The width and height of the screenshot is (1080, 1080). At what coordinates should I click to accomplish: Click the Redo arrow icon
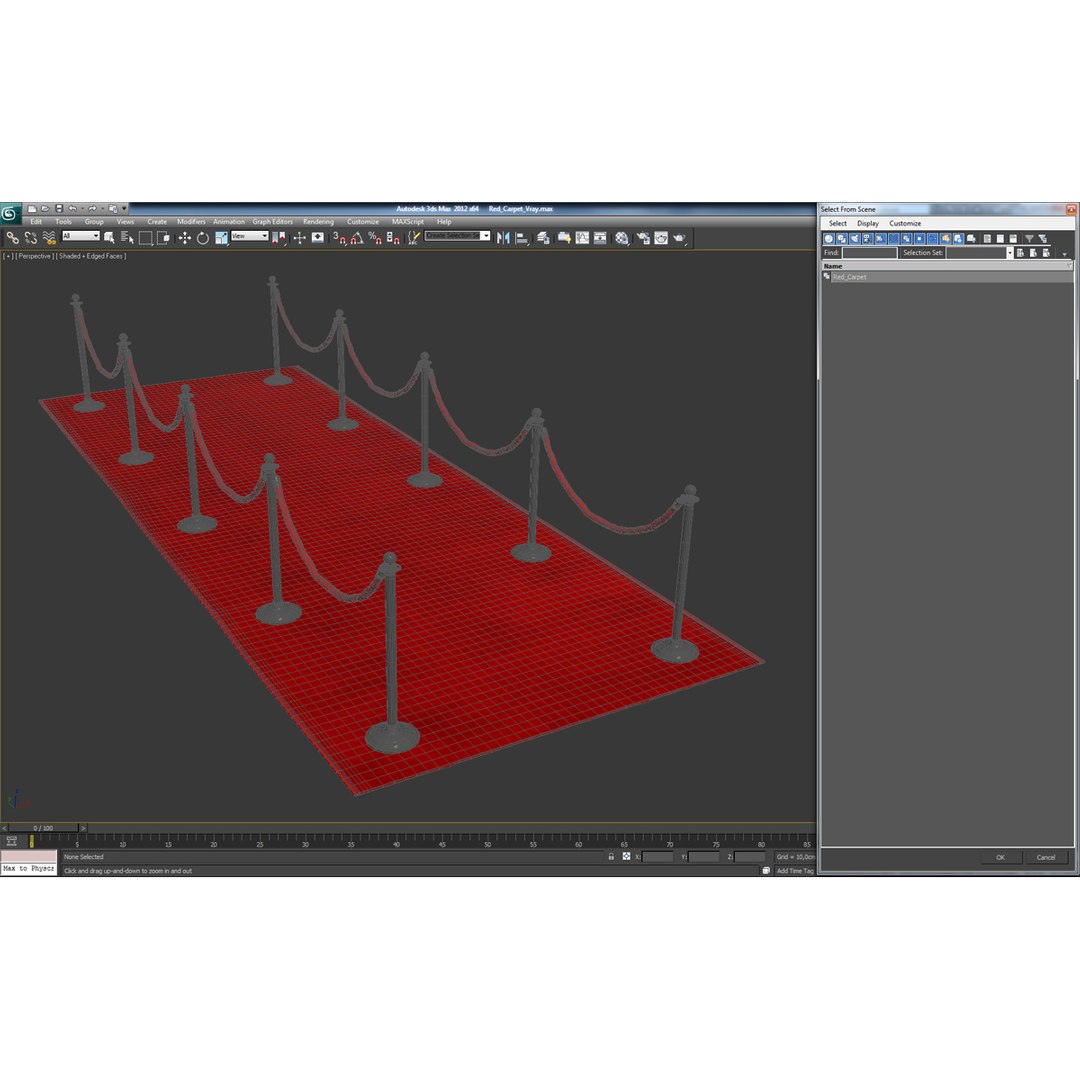click(92, 209)
